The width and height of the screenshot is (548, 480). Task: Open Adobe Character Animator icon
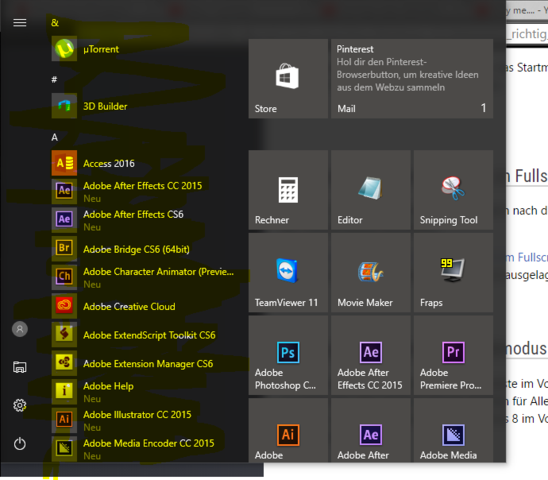click(64, 277)
